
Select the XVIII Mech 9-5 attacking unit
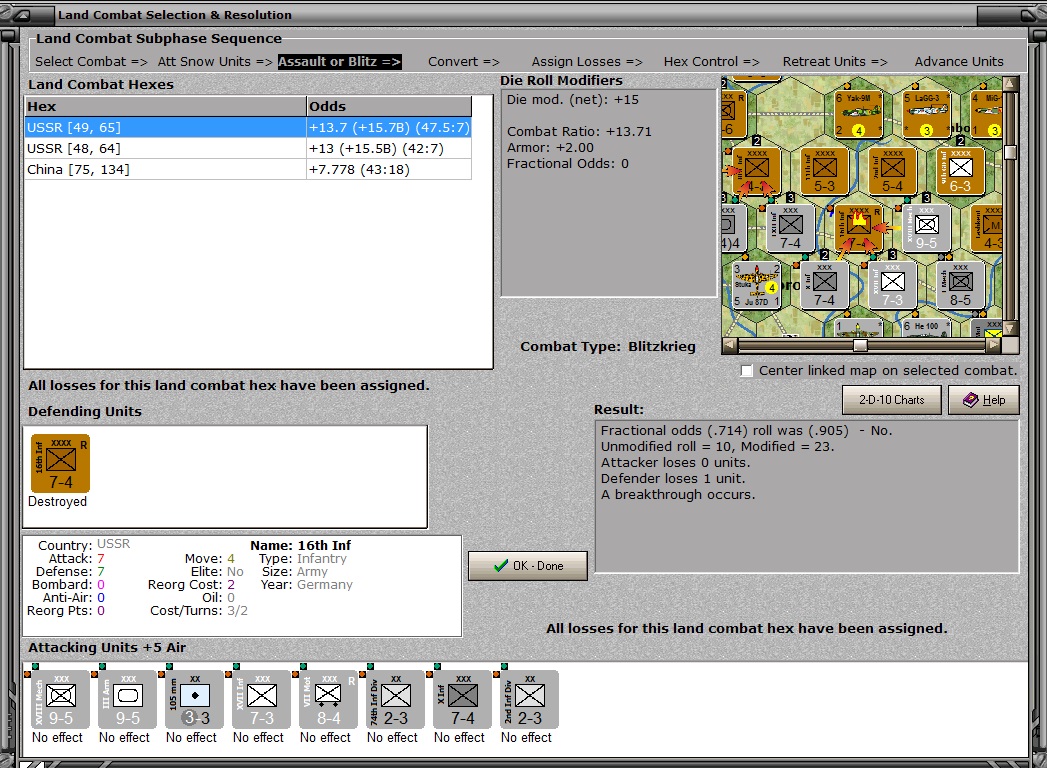coord(61,700)
